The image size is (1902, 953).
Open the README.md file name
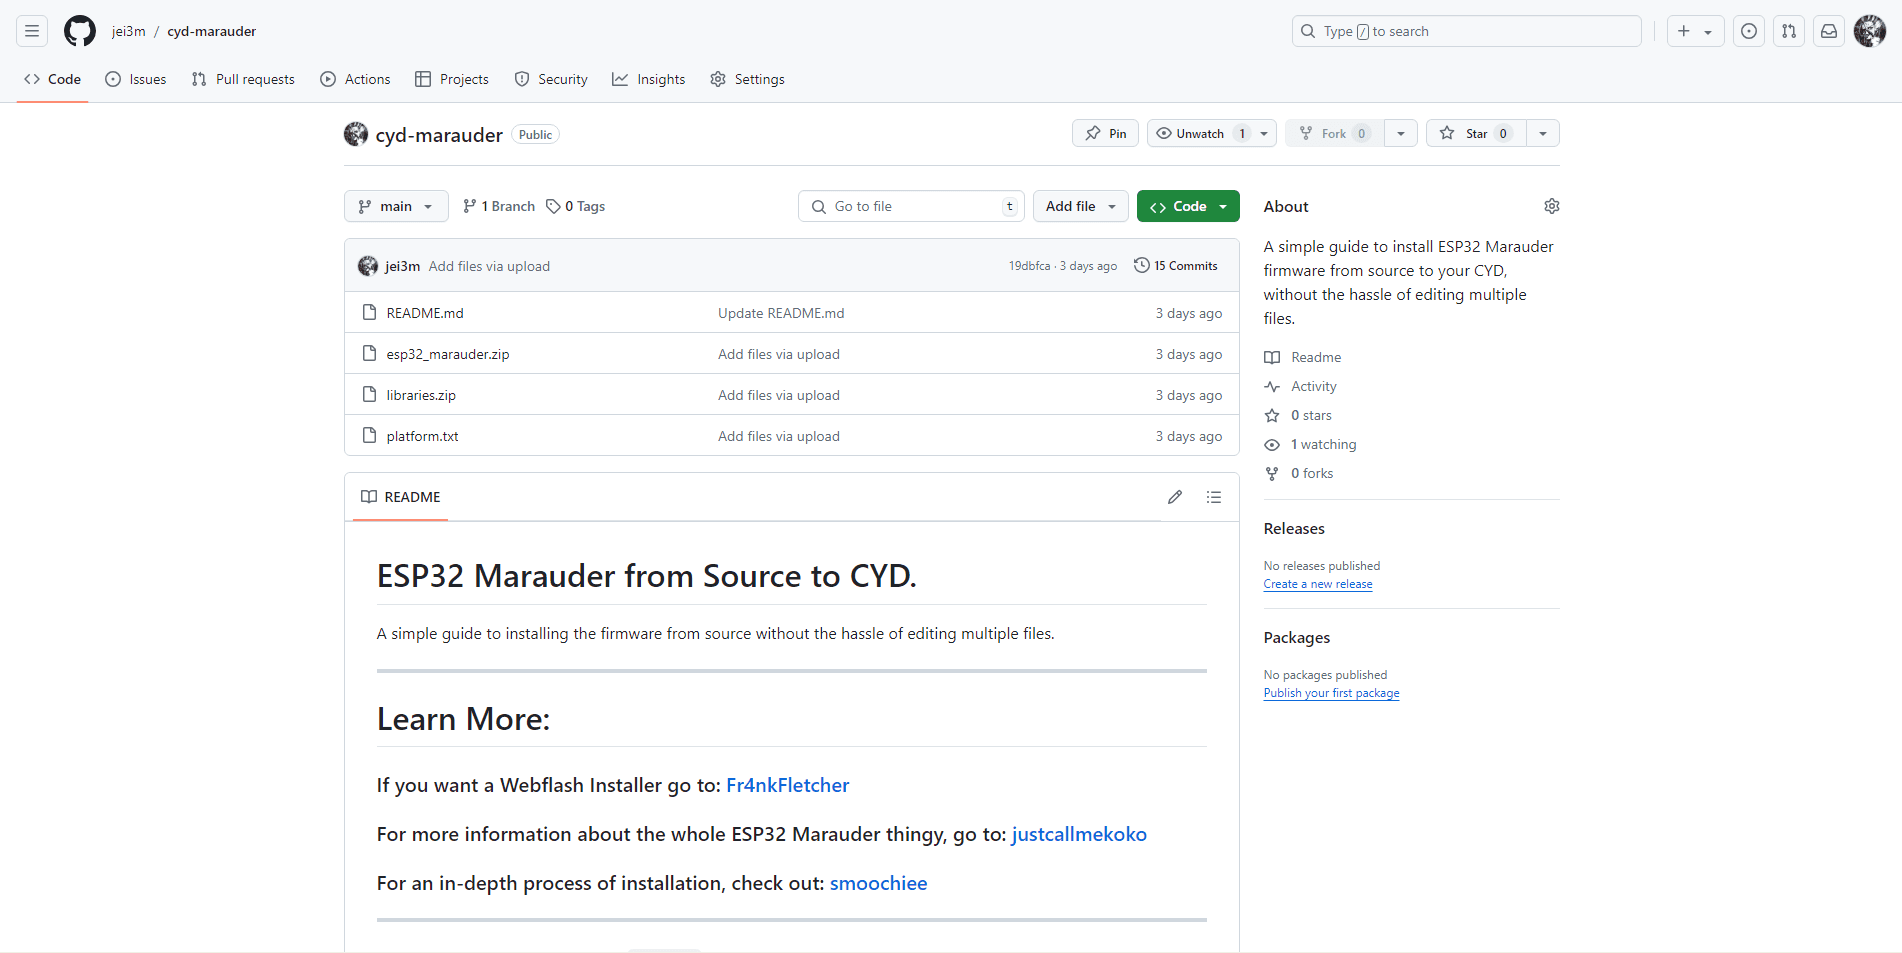tap(425, 313)
